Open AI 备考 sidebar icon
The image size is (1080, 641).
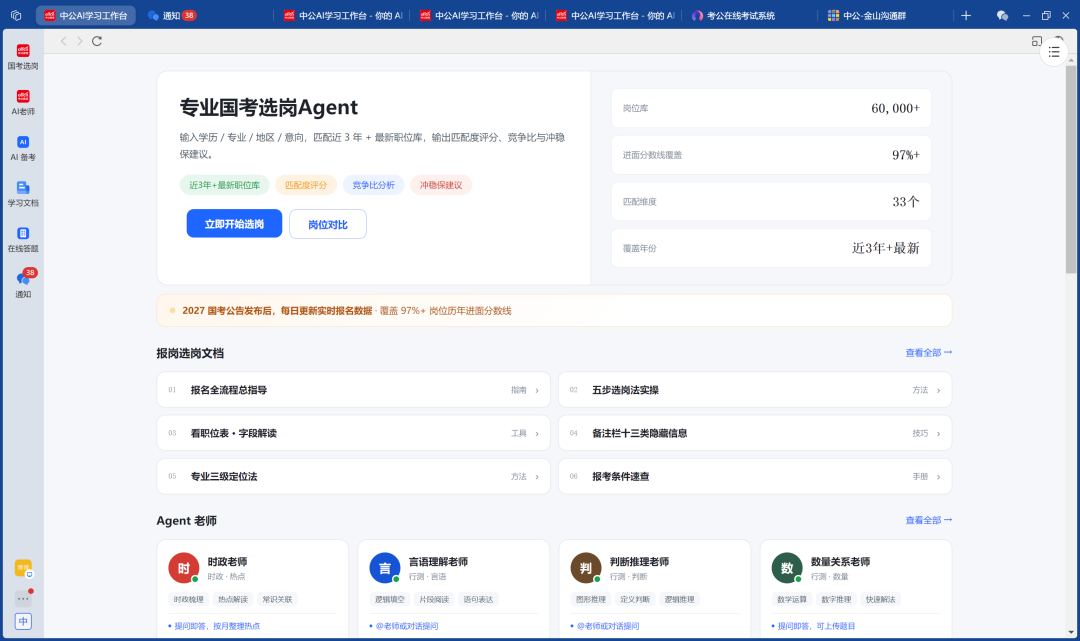point(23,147)
